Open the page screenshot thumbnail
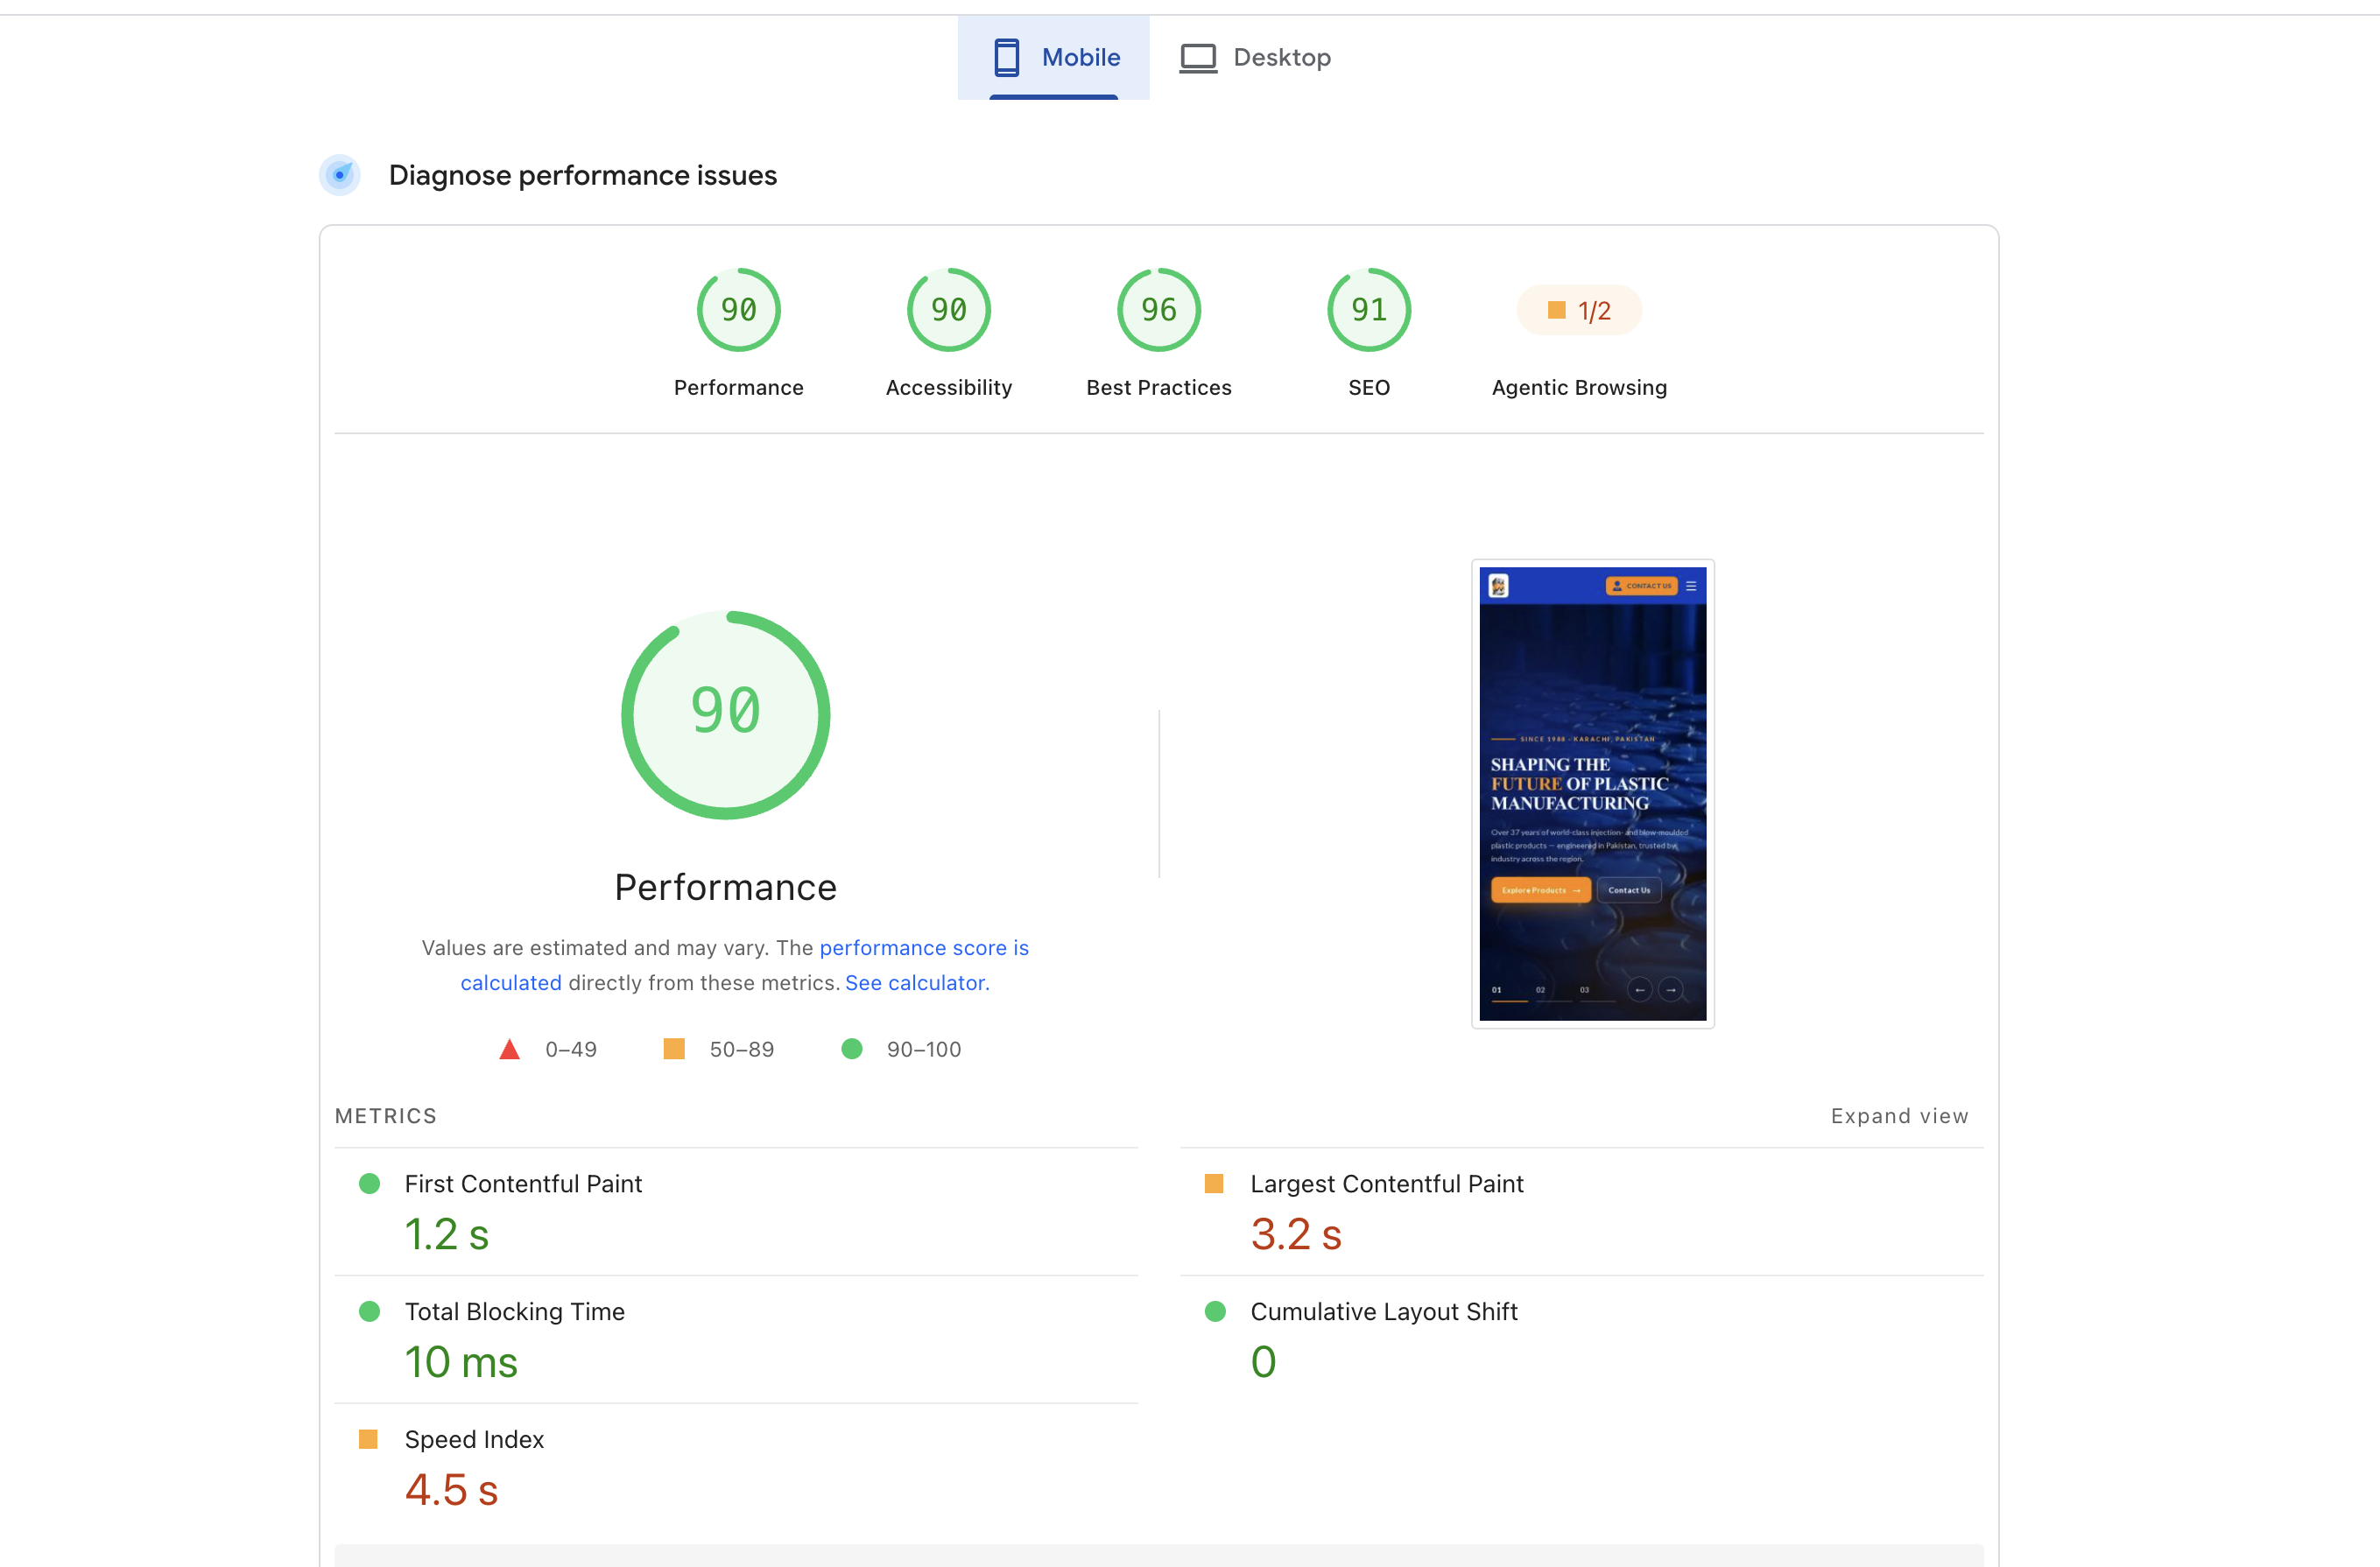Image resolution: width=2380 pixels, height=1567 pixels. [1592, 793]
